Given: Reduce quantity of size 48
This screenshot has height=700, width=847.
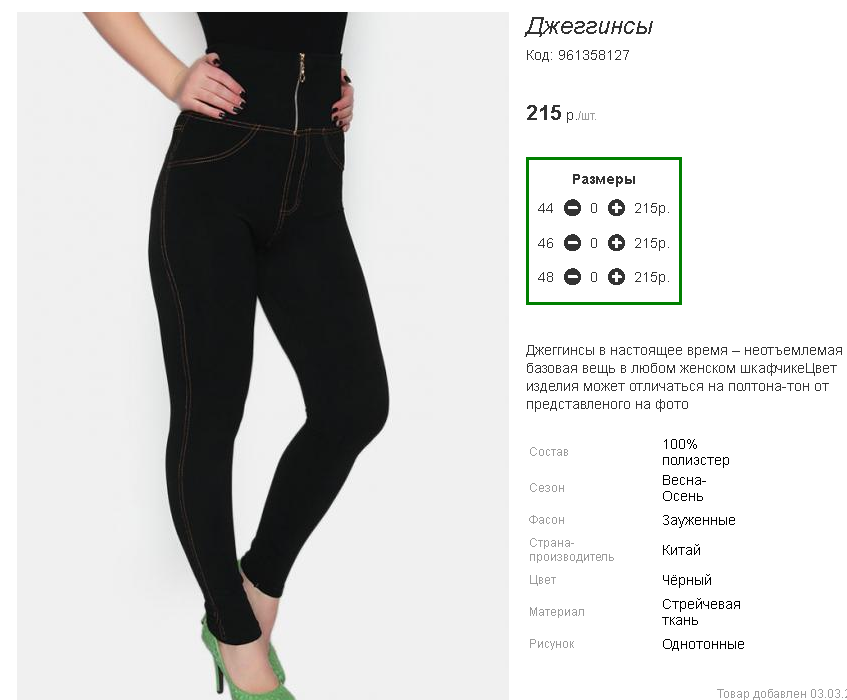Looking at the screenshot, I should [x=572, y=277].
